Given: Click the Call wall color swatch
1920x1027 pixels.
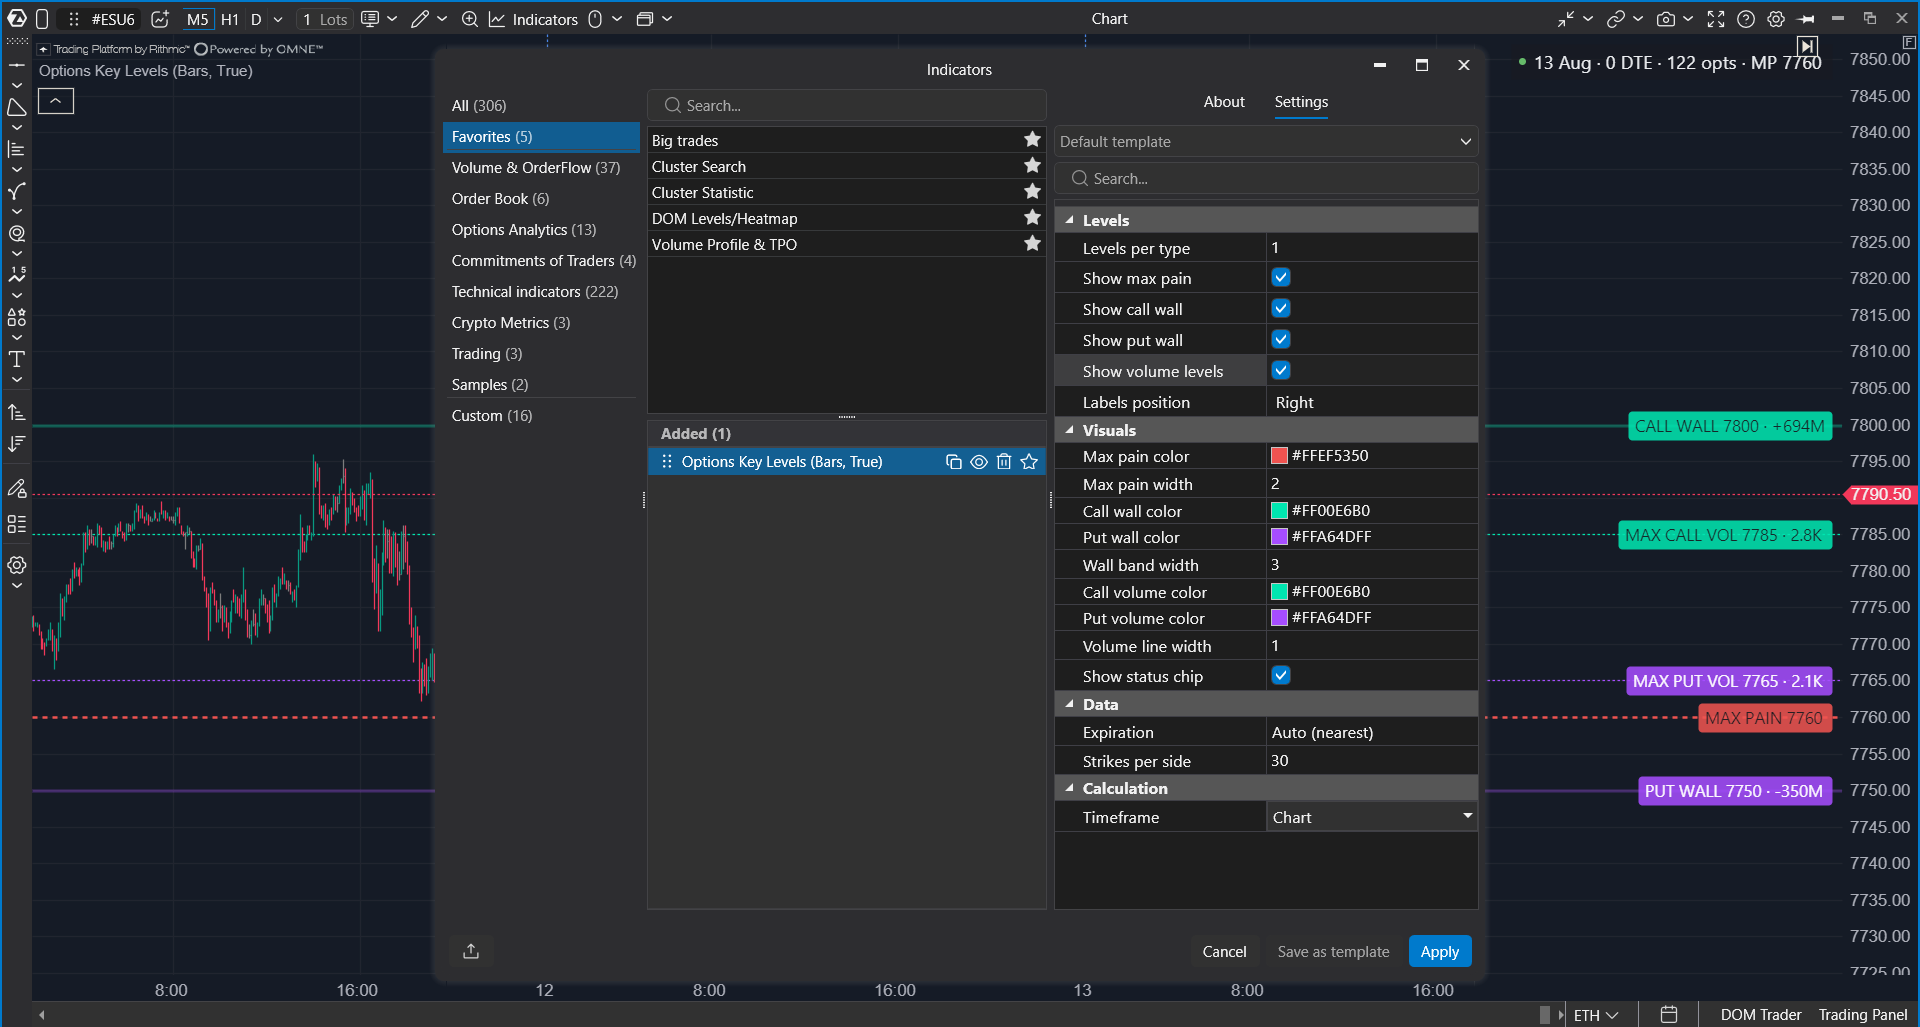Looking at the screenshot, I should point(1279,511).
